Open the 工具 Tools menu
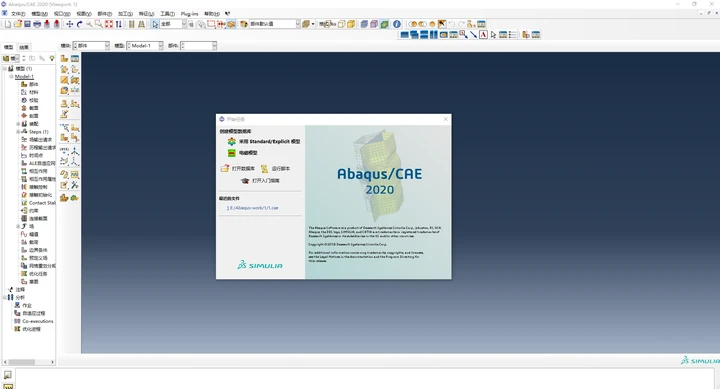The height and width of the screenshot is (389, 720). tap(167, 14)
